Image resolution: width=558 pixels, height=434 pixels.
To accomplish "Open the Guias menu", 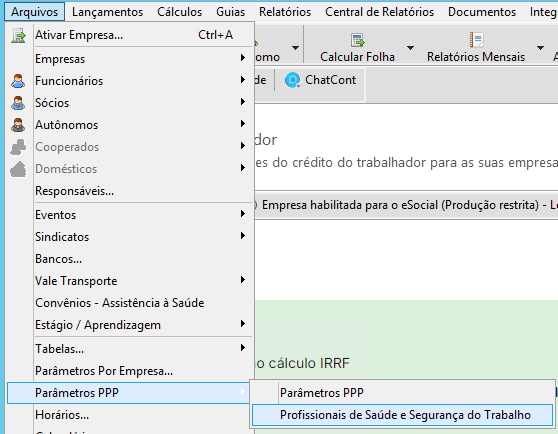I will (231, 12).
